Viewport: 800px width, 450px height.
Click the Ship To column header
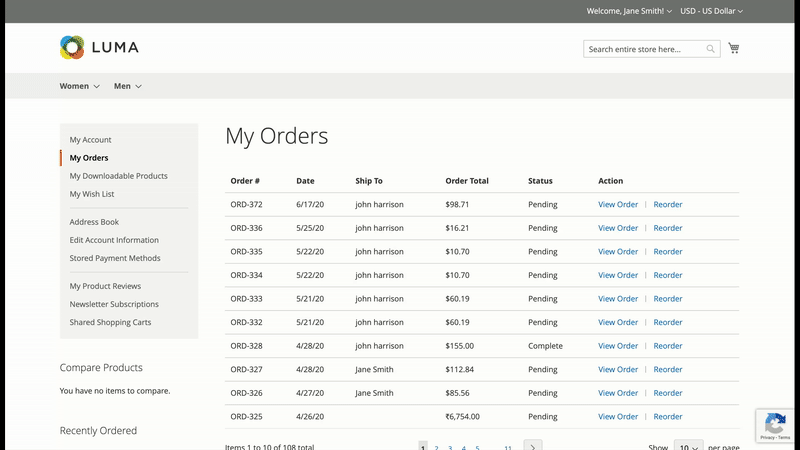point(369,181)
